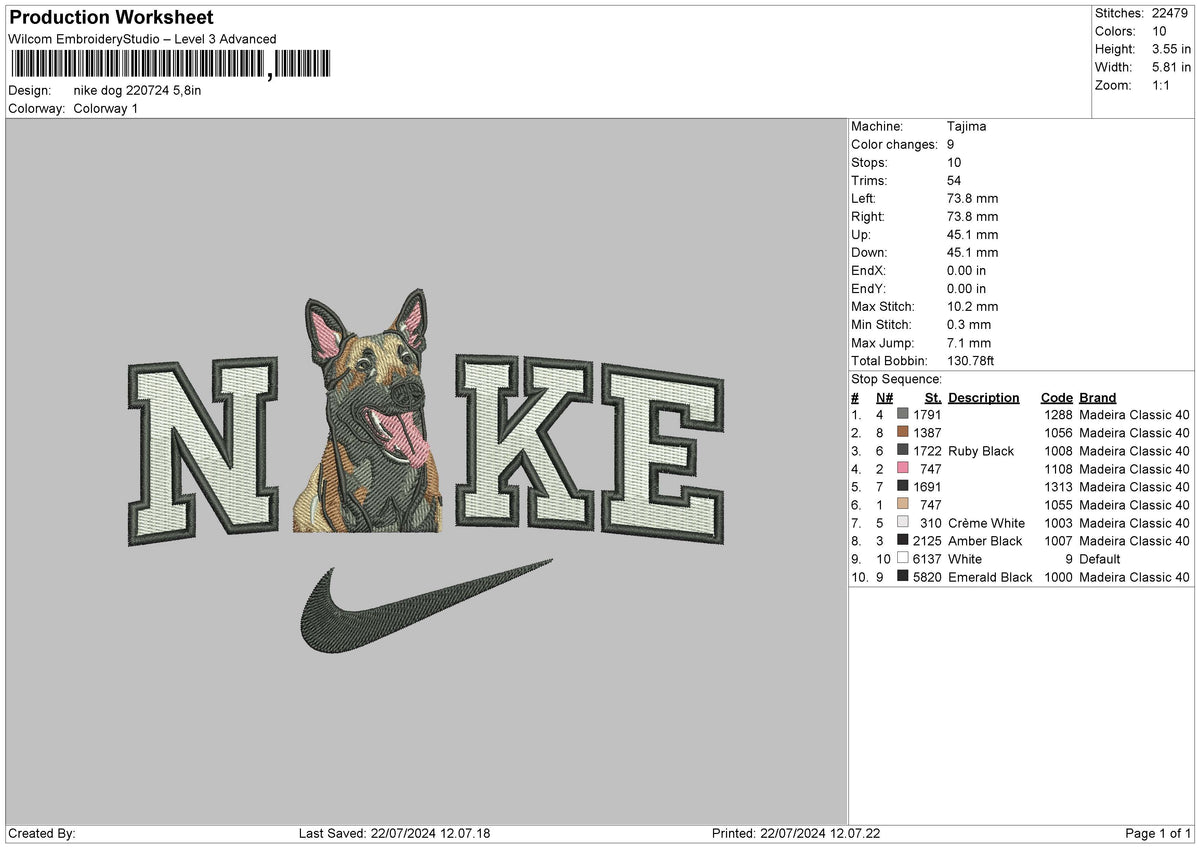This screenshot has width=1200, height=848.
Task: Click the dark swatch for code 1313
Action: [x=903, y=487]
